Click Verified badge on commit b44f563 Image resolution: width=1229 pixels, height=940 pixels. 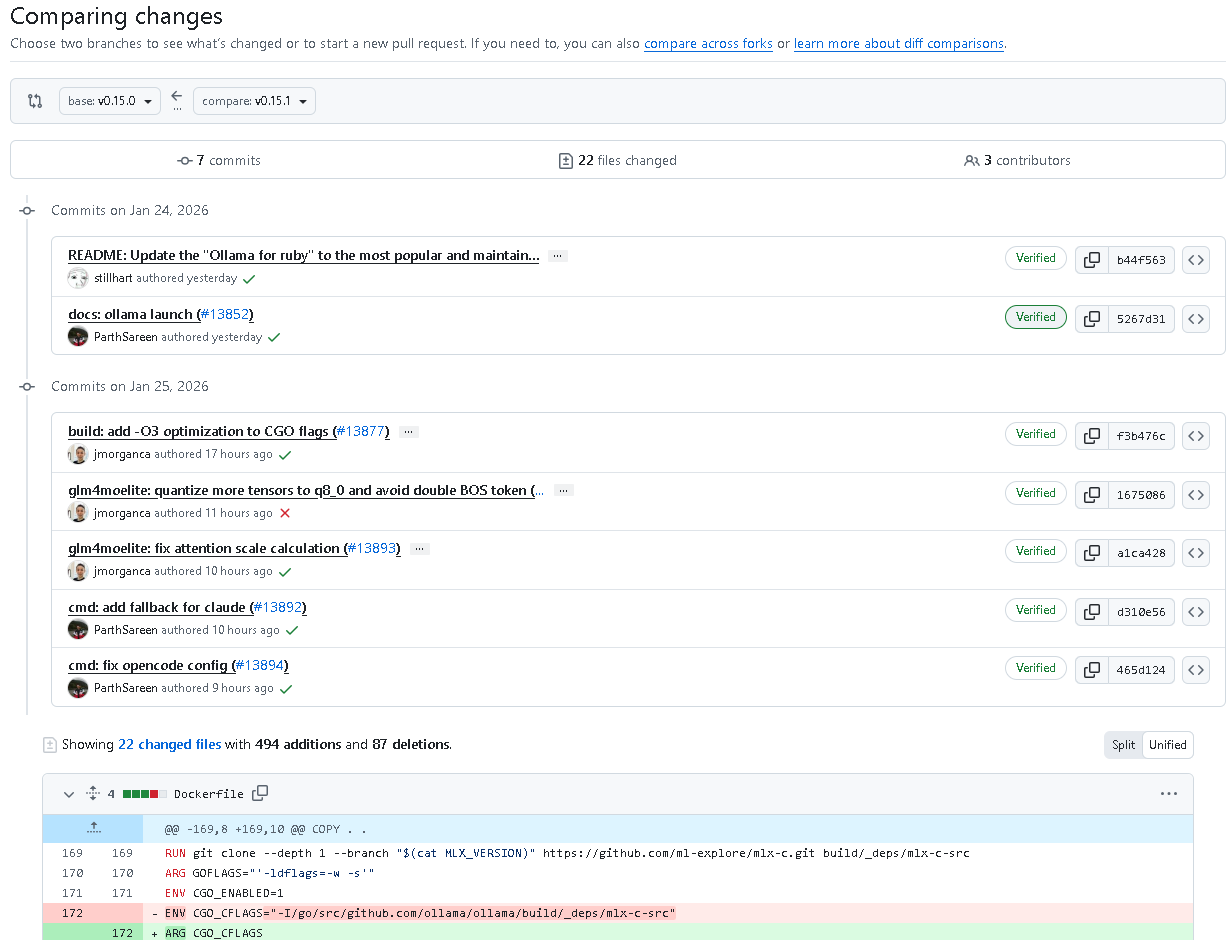point(1036,258)
